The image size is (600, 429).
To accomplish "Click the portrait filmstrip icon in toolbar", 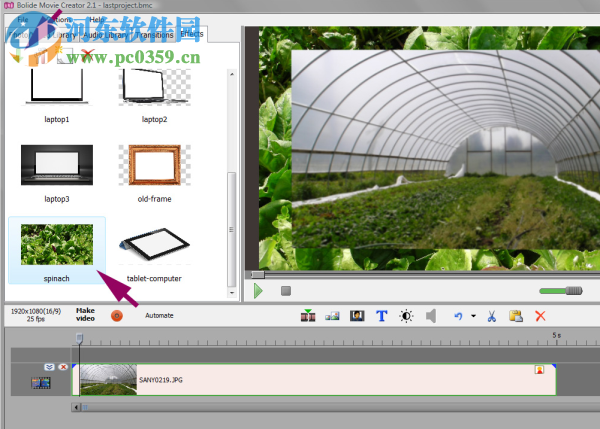I will point(357,316).
